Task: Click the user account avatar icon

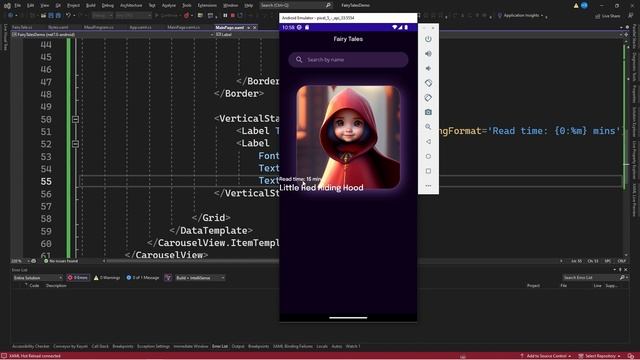Action: click(x=584, y=5)
